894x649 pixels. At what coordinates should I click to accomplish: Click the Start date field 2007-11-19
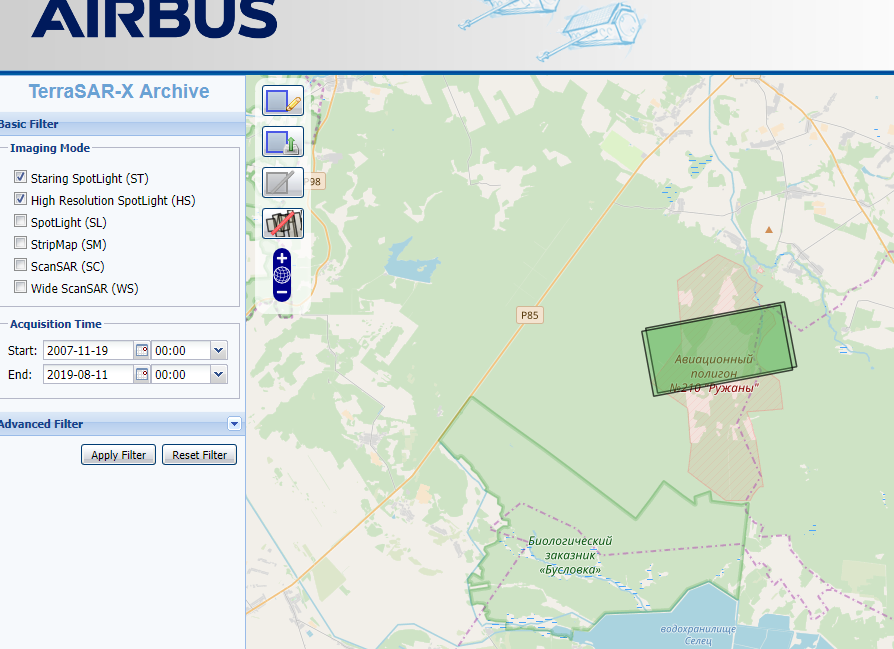tap(88, 350)
